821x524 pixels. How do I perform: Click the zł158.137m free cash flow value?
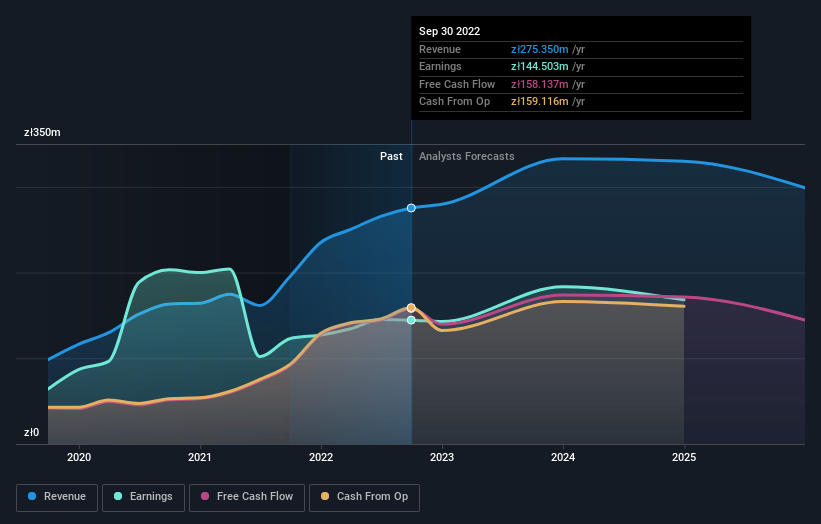tap(539, 84)
